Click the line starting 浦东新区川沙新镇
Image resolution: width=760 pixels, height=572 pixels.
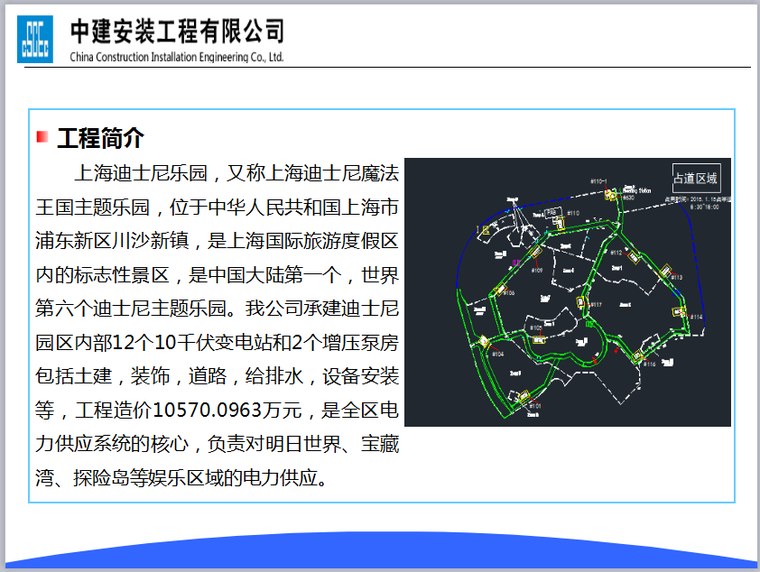(x=217, y=241)
